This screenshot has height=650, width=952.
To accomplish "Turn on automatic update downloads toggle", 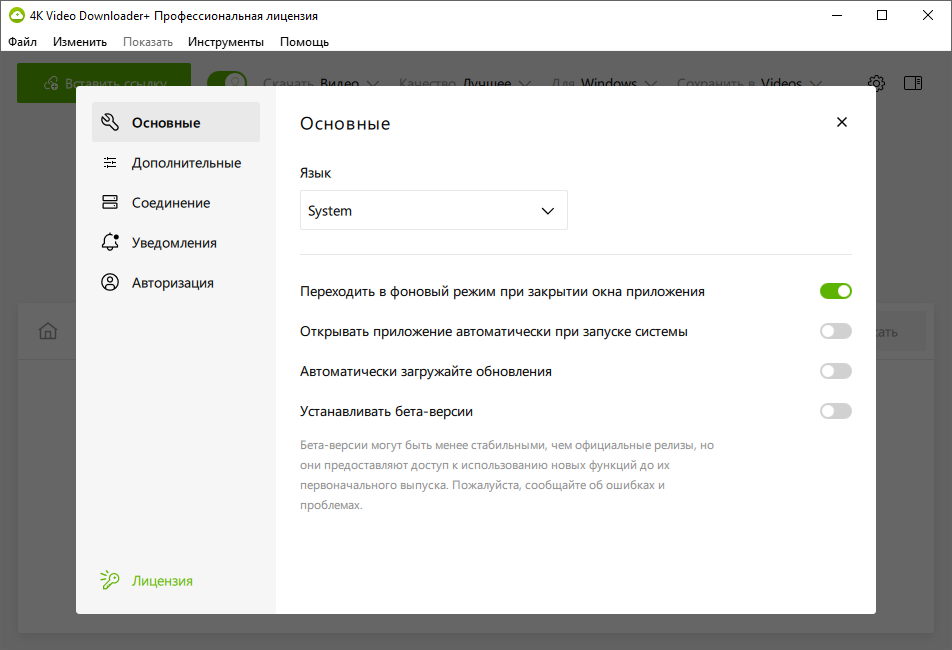I will [835, 371].
